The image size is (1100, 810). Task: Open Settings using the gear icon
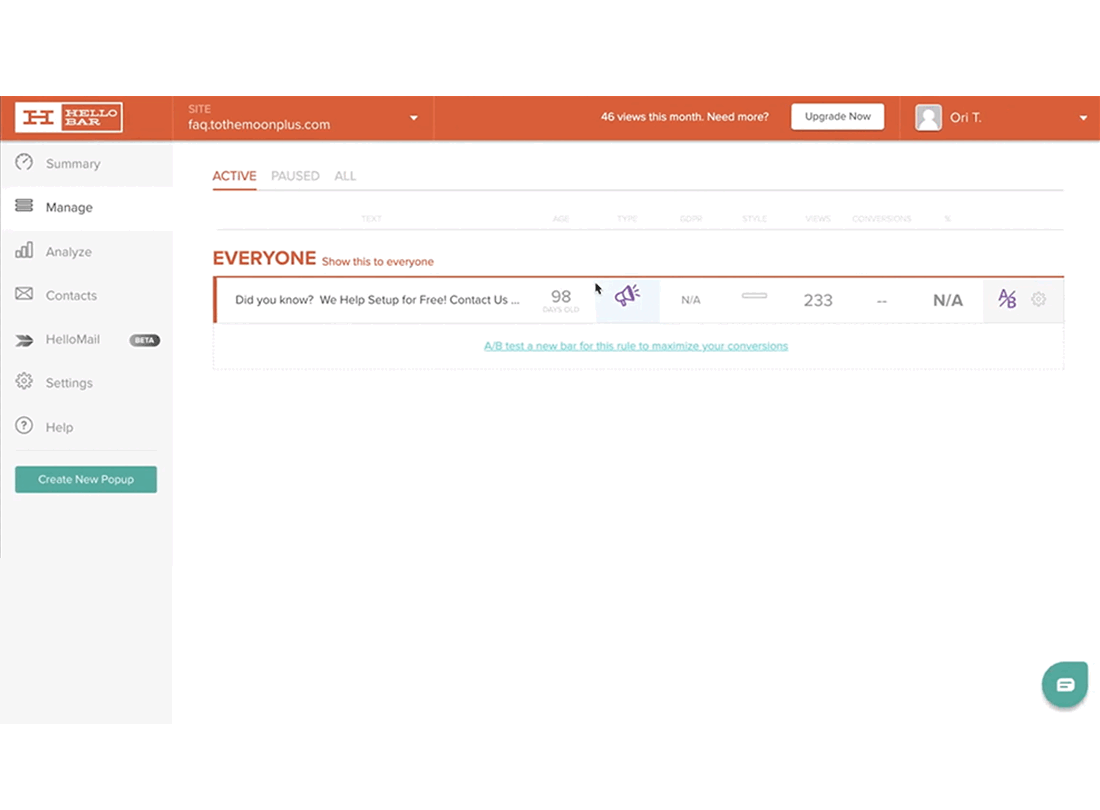coord(23,382)
